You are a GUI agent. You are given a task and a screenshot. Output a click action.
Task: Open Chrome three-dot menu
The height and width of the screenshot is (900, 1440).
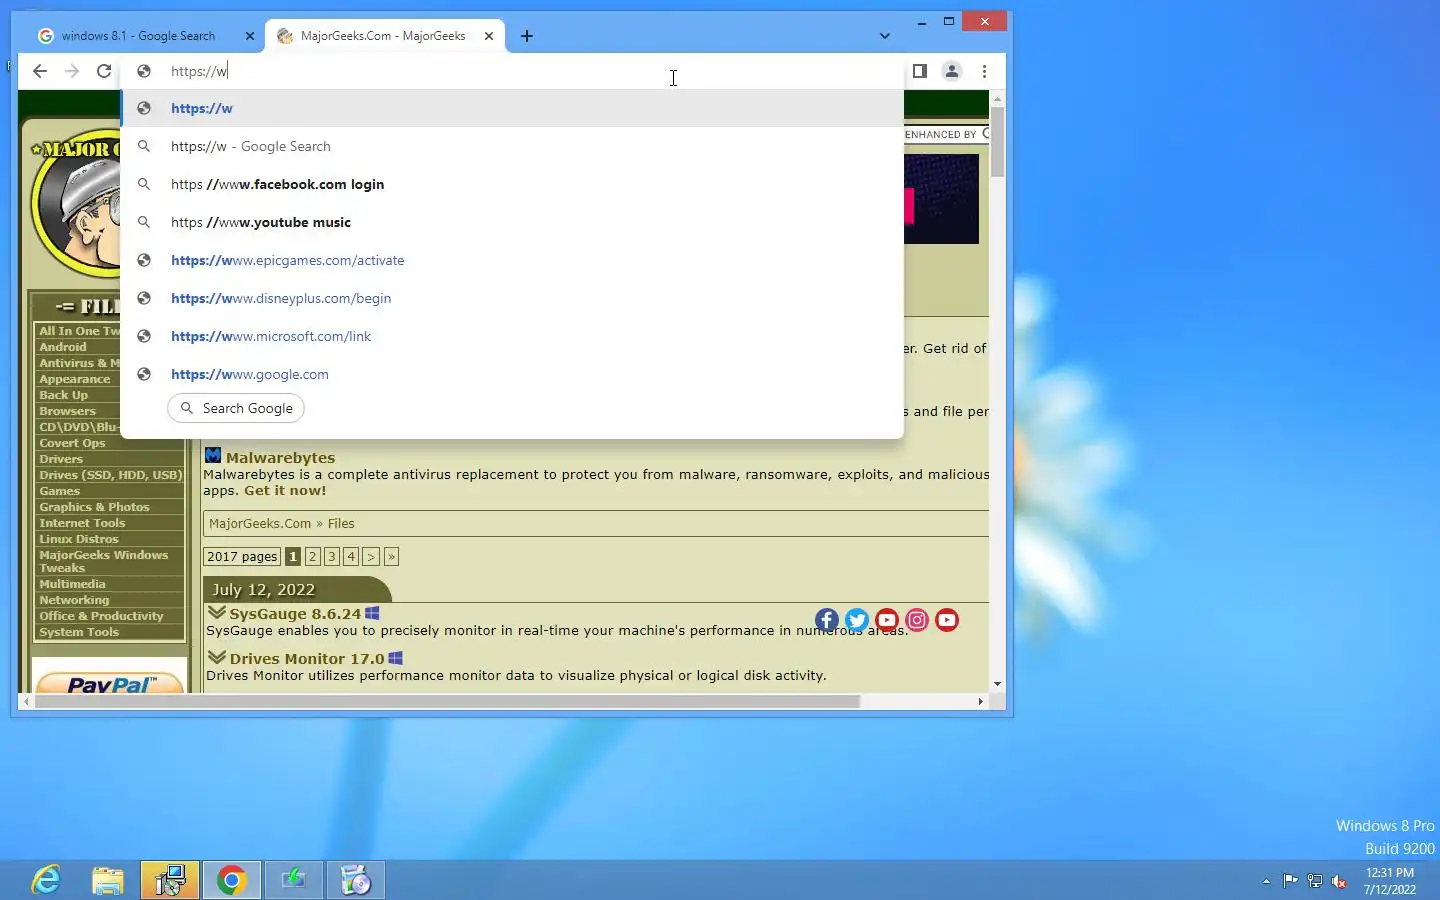[984, 71]
